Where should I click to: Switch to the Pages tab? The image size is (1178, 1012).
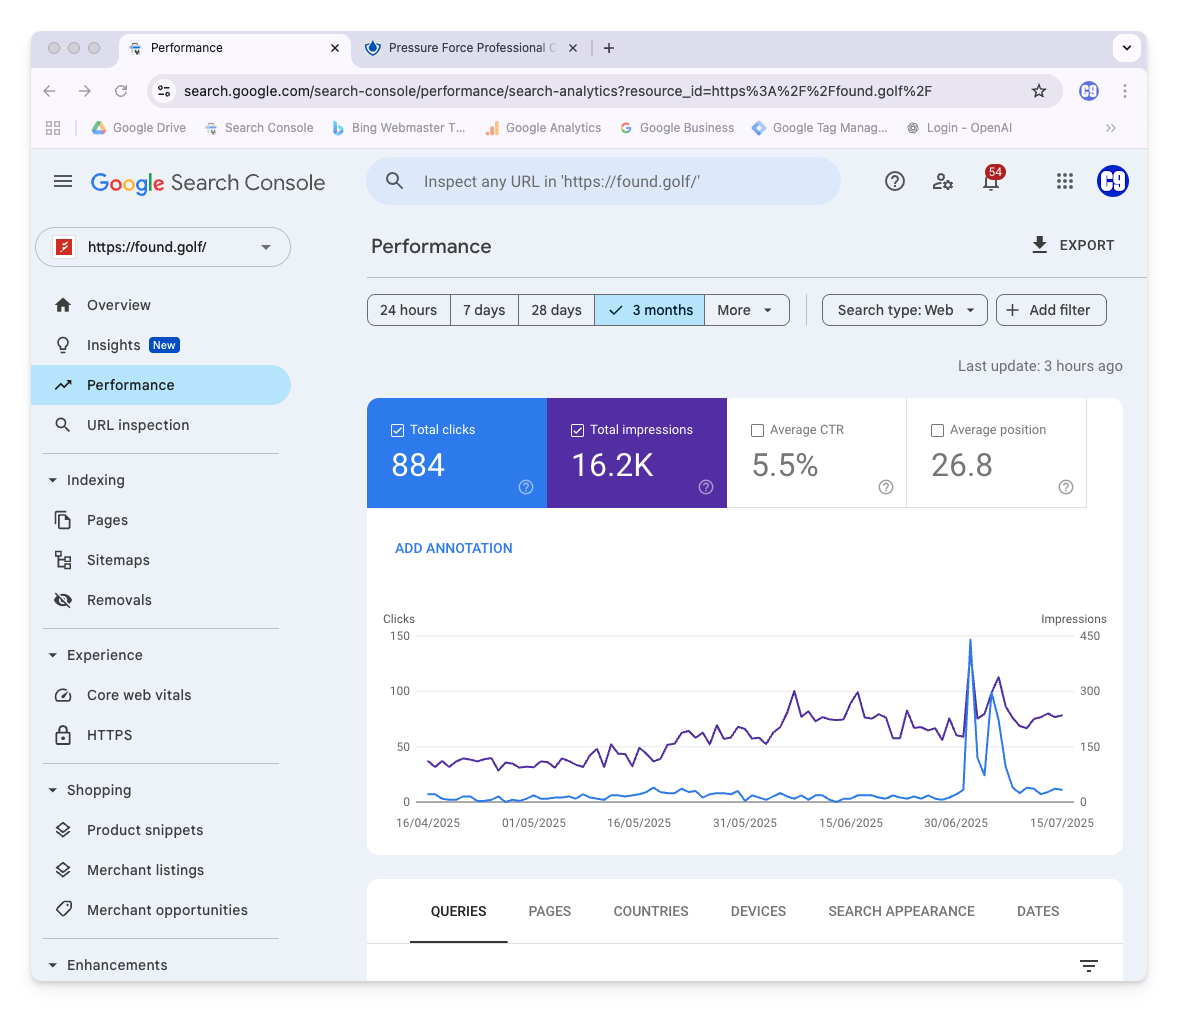[549, 911]
